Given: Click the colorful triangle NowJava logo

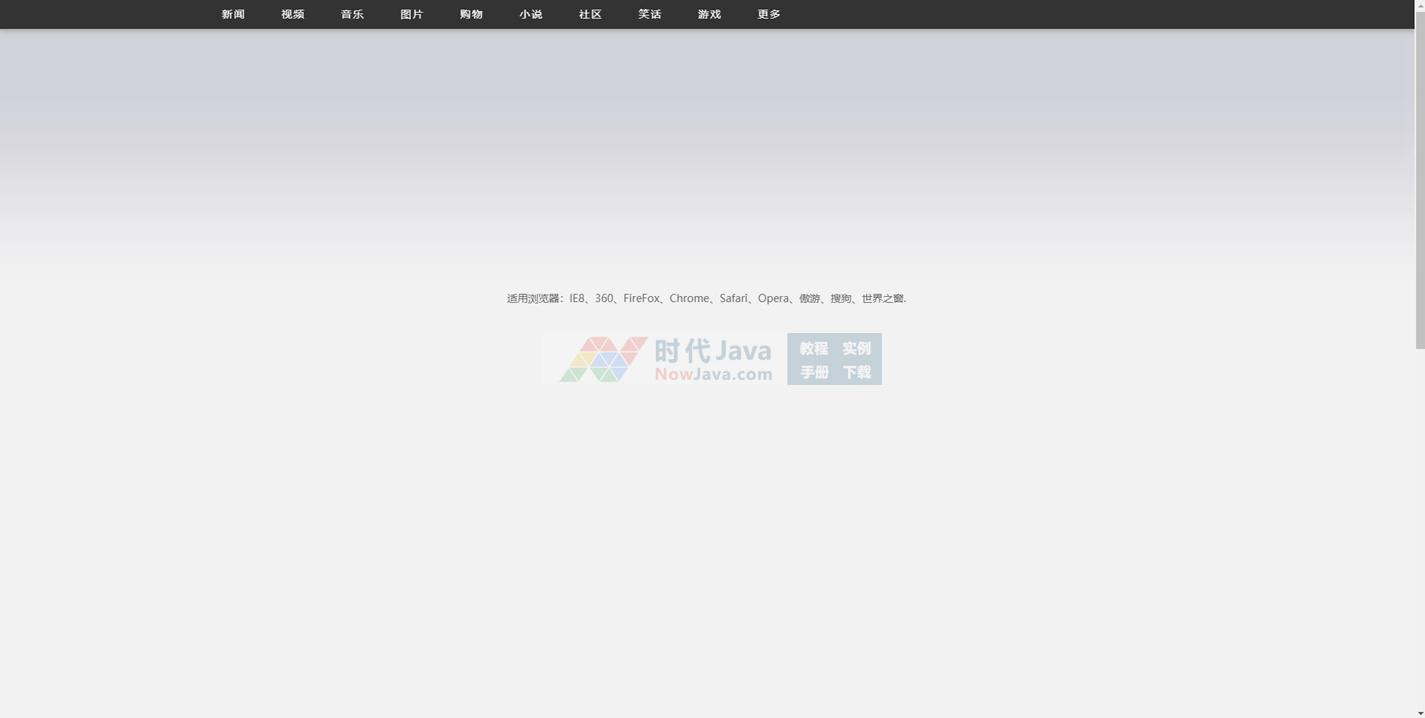Looking at the screenshot, I should [602, 359].
